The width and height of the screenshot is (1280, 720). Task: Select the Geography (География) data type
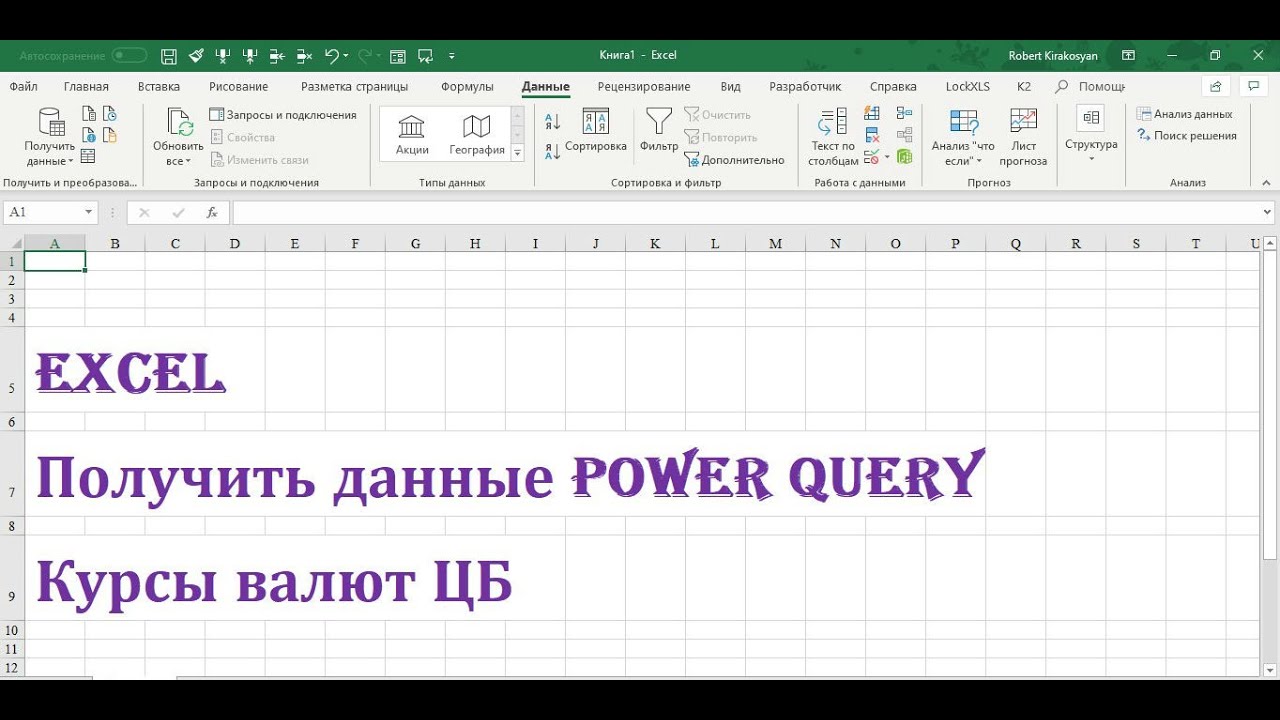(x=476, y=134)
